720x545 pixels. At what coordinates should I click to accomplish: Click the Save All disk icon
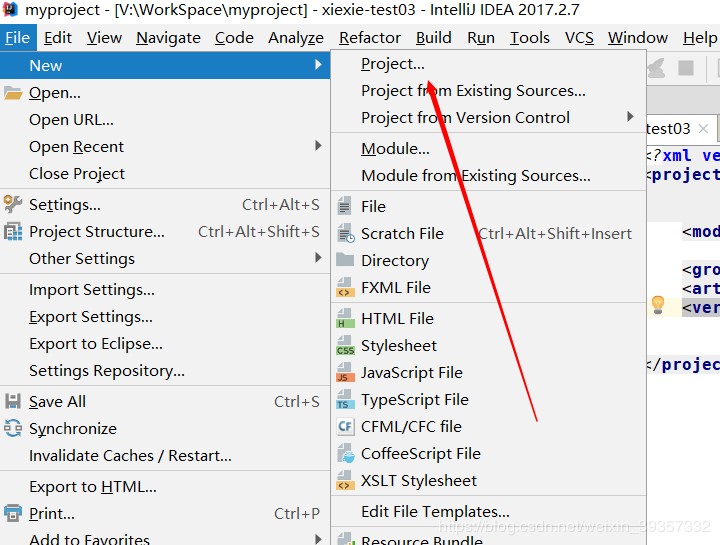[x=13, y=401]
